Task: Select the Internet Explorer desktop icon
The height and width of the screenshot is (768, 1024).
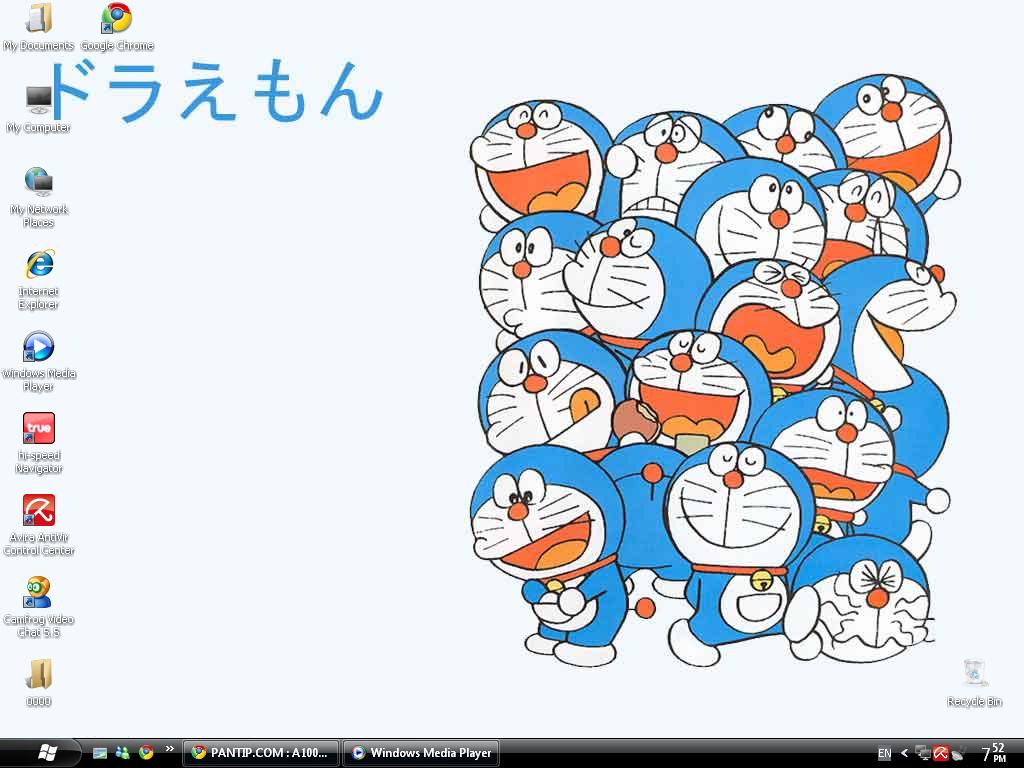Action: [x=39, y=279]
